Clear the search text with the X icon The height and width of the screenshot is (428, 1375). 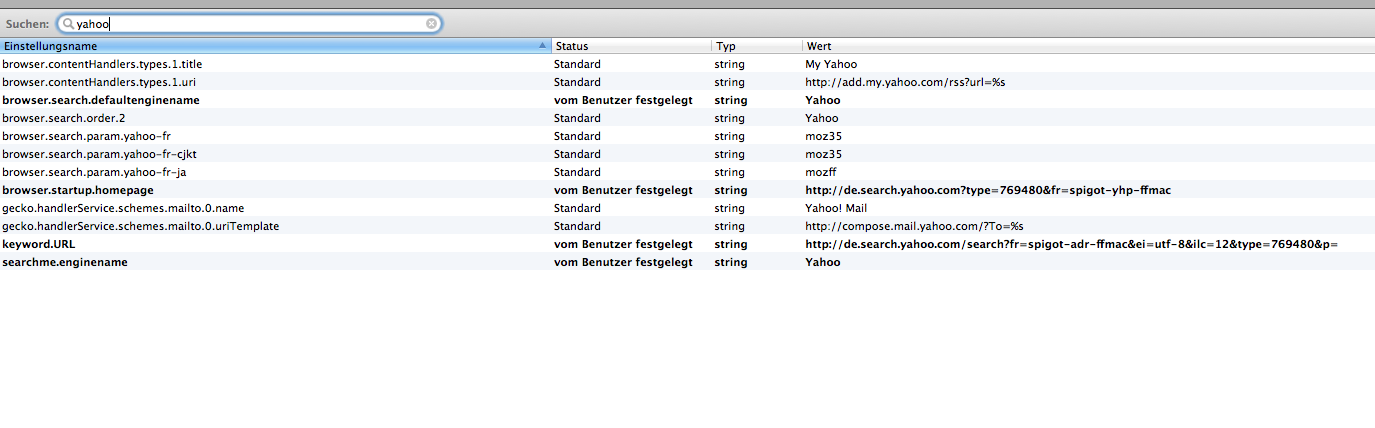431,23
